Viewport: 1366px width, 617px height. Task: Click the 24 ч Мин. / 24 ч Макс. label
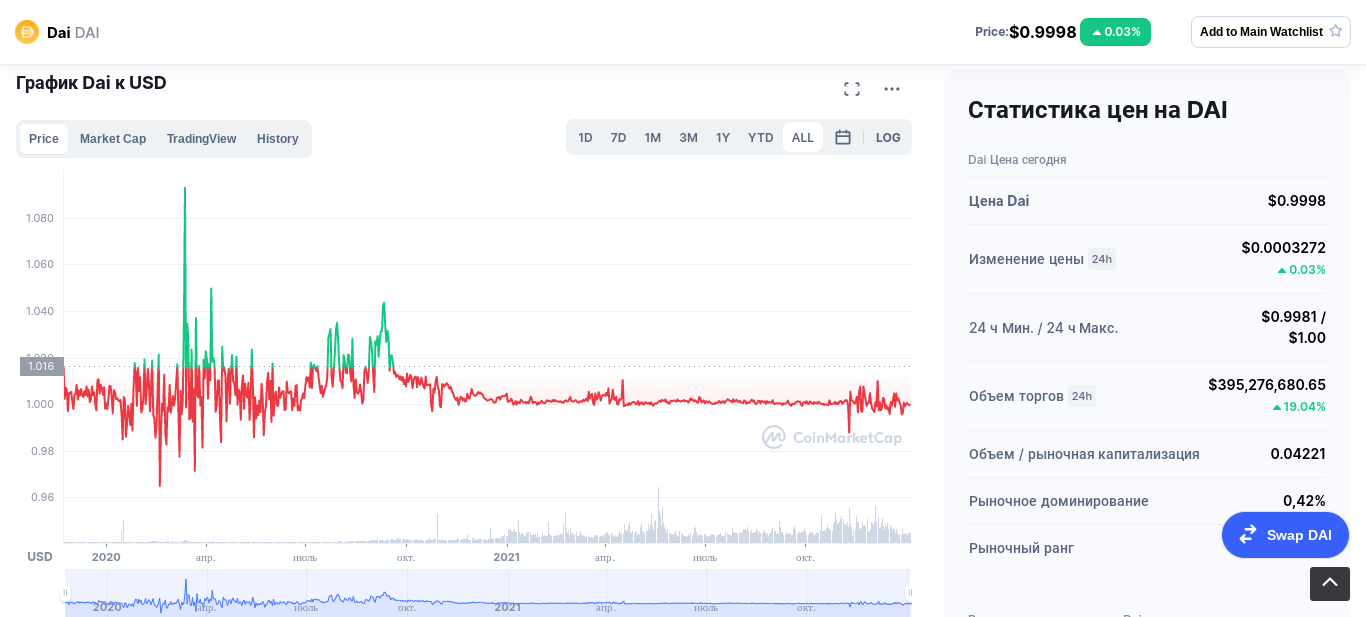click(x=1044, y=328)
